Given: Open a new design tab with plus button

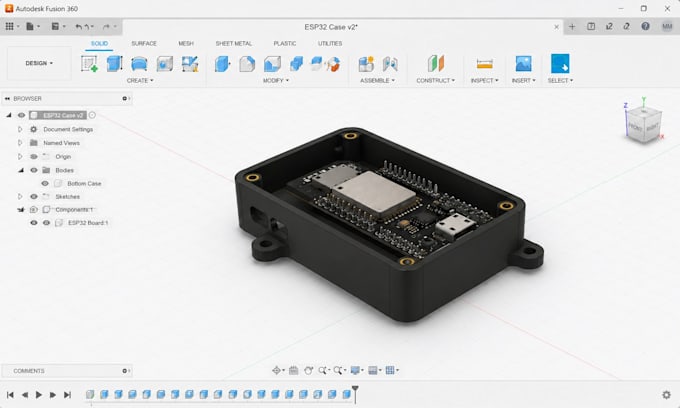Looking at the screenshot, I should pos(572,26).
